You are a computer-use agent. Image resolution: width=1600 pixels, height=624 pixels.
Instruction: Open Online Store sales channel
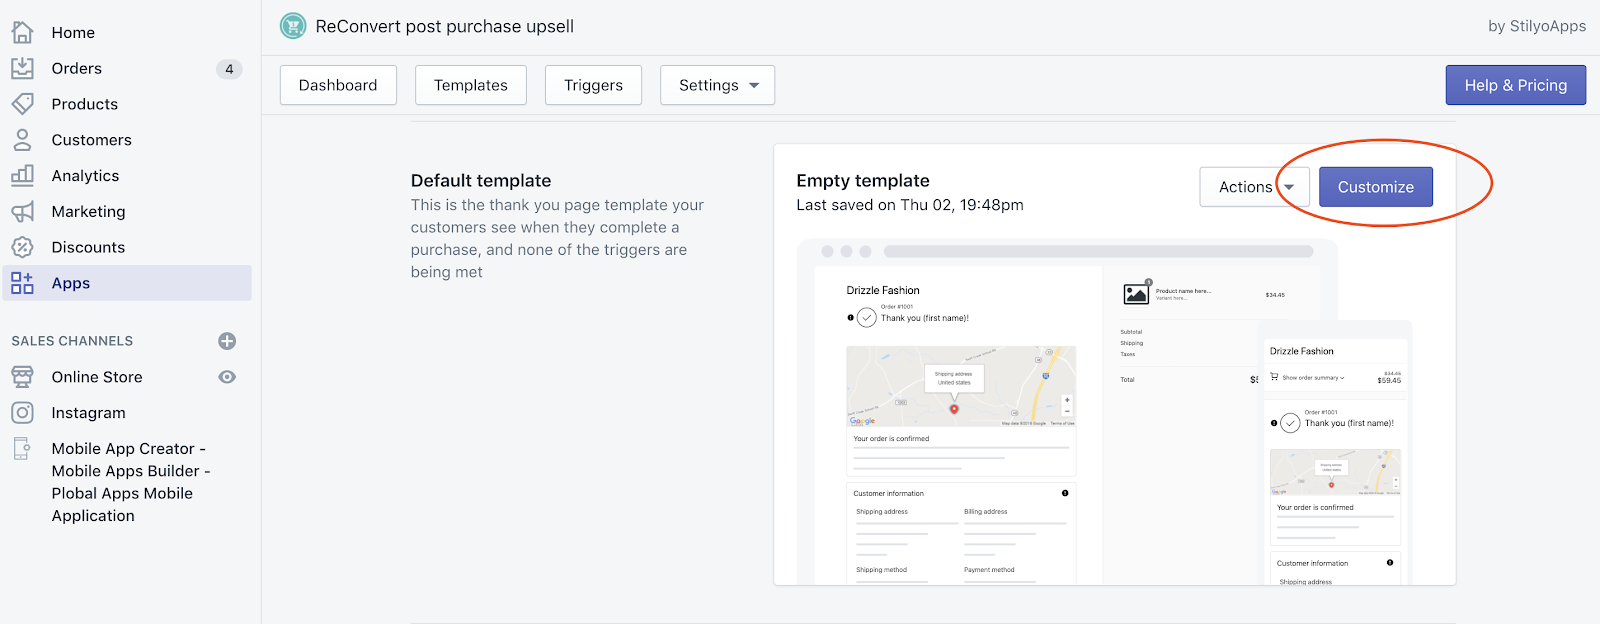(x=97, y=377)
